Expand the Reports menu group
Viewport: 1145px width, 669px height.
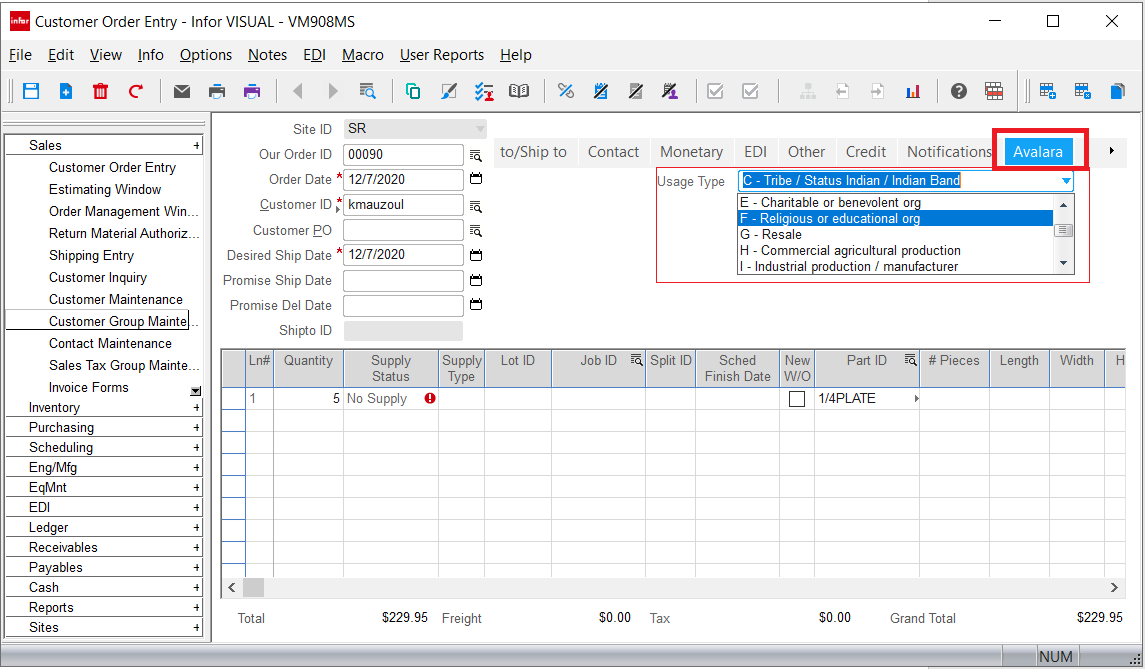click(x=196, y=607)
